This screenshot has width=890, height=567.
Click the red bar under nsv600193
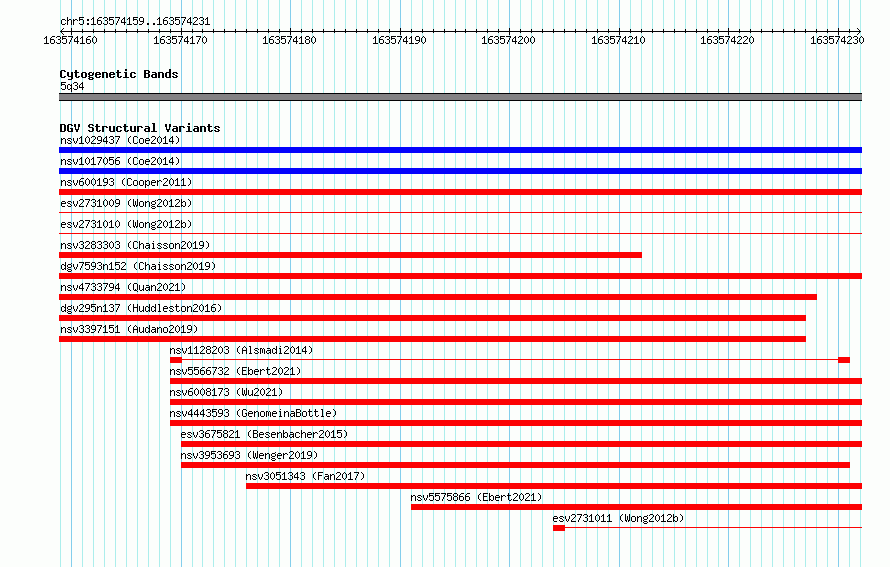(460, 192)
